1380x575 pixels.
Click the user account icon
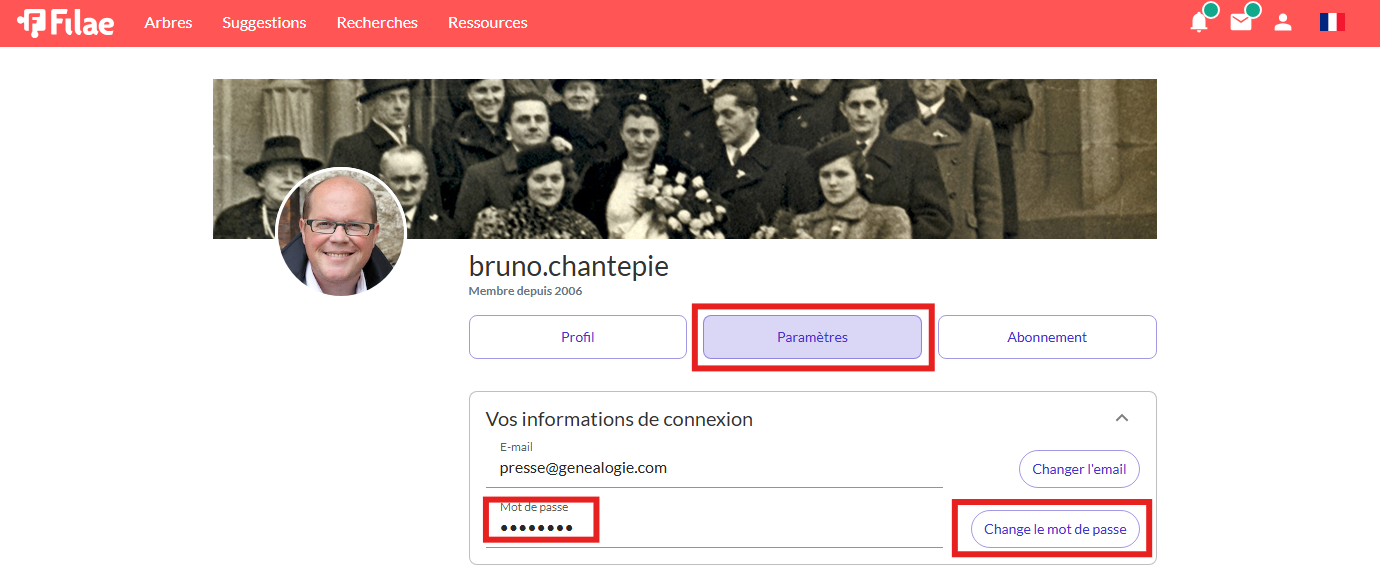(1283, 22)
